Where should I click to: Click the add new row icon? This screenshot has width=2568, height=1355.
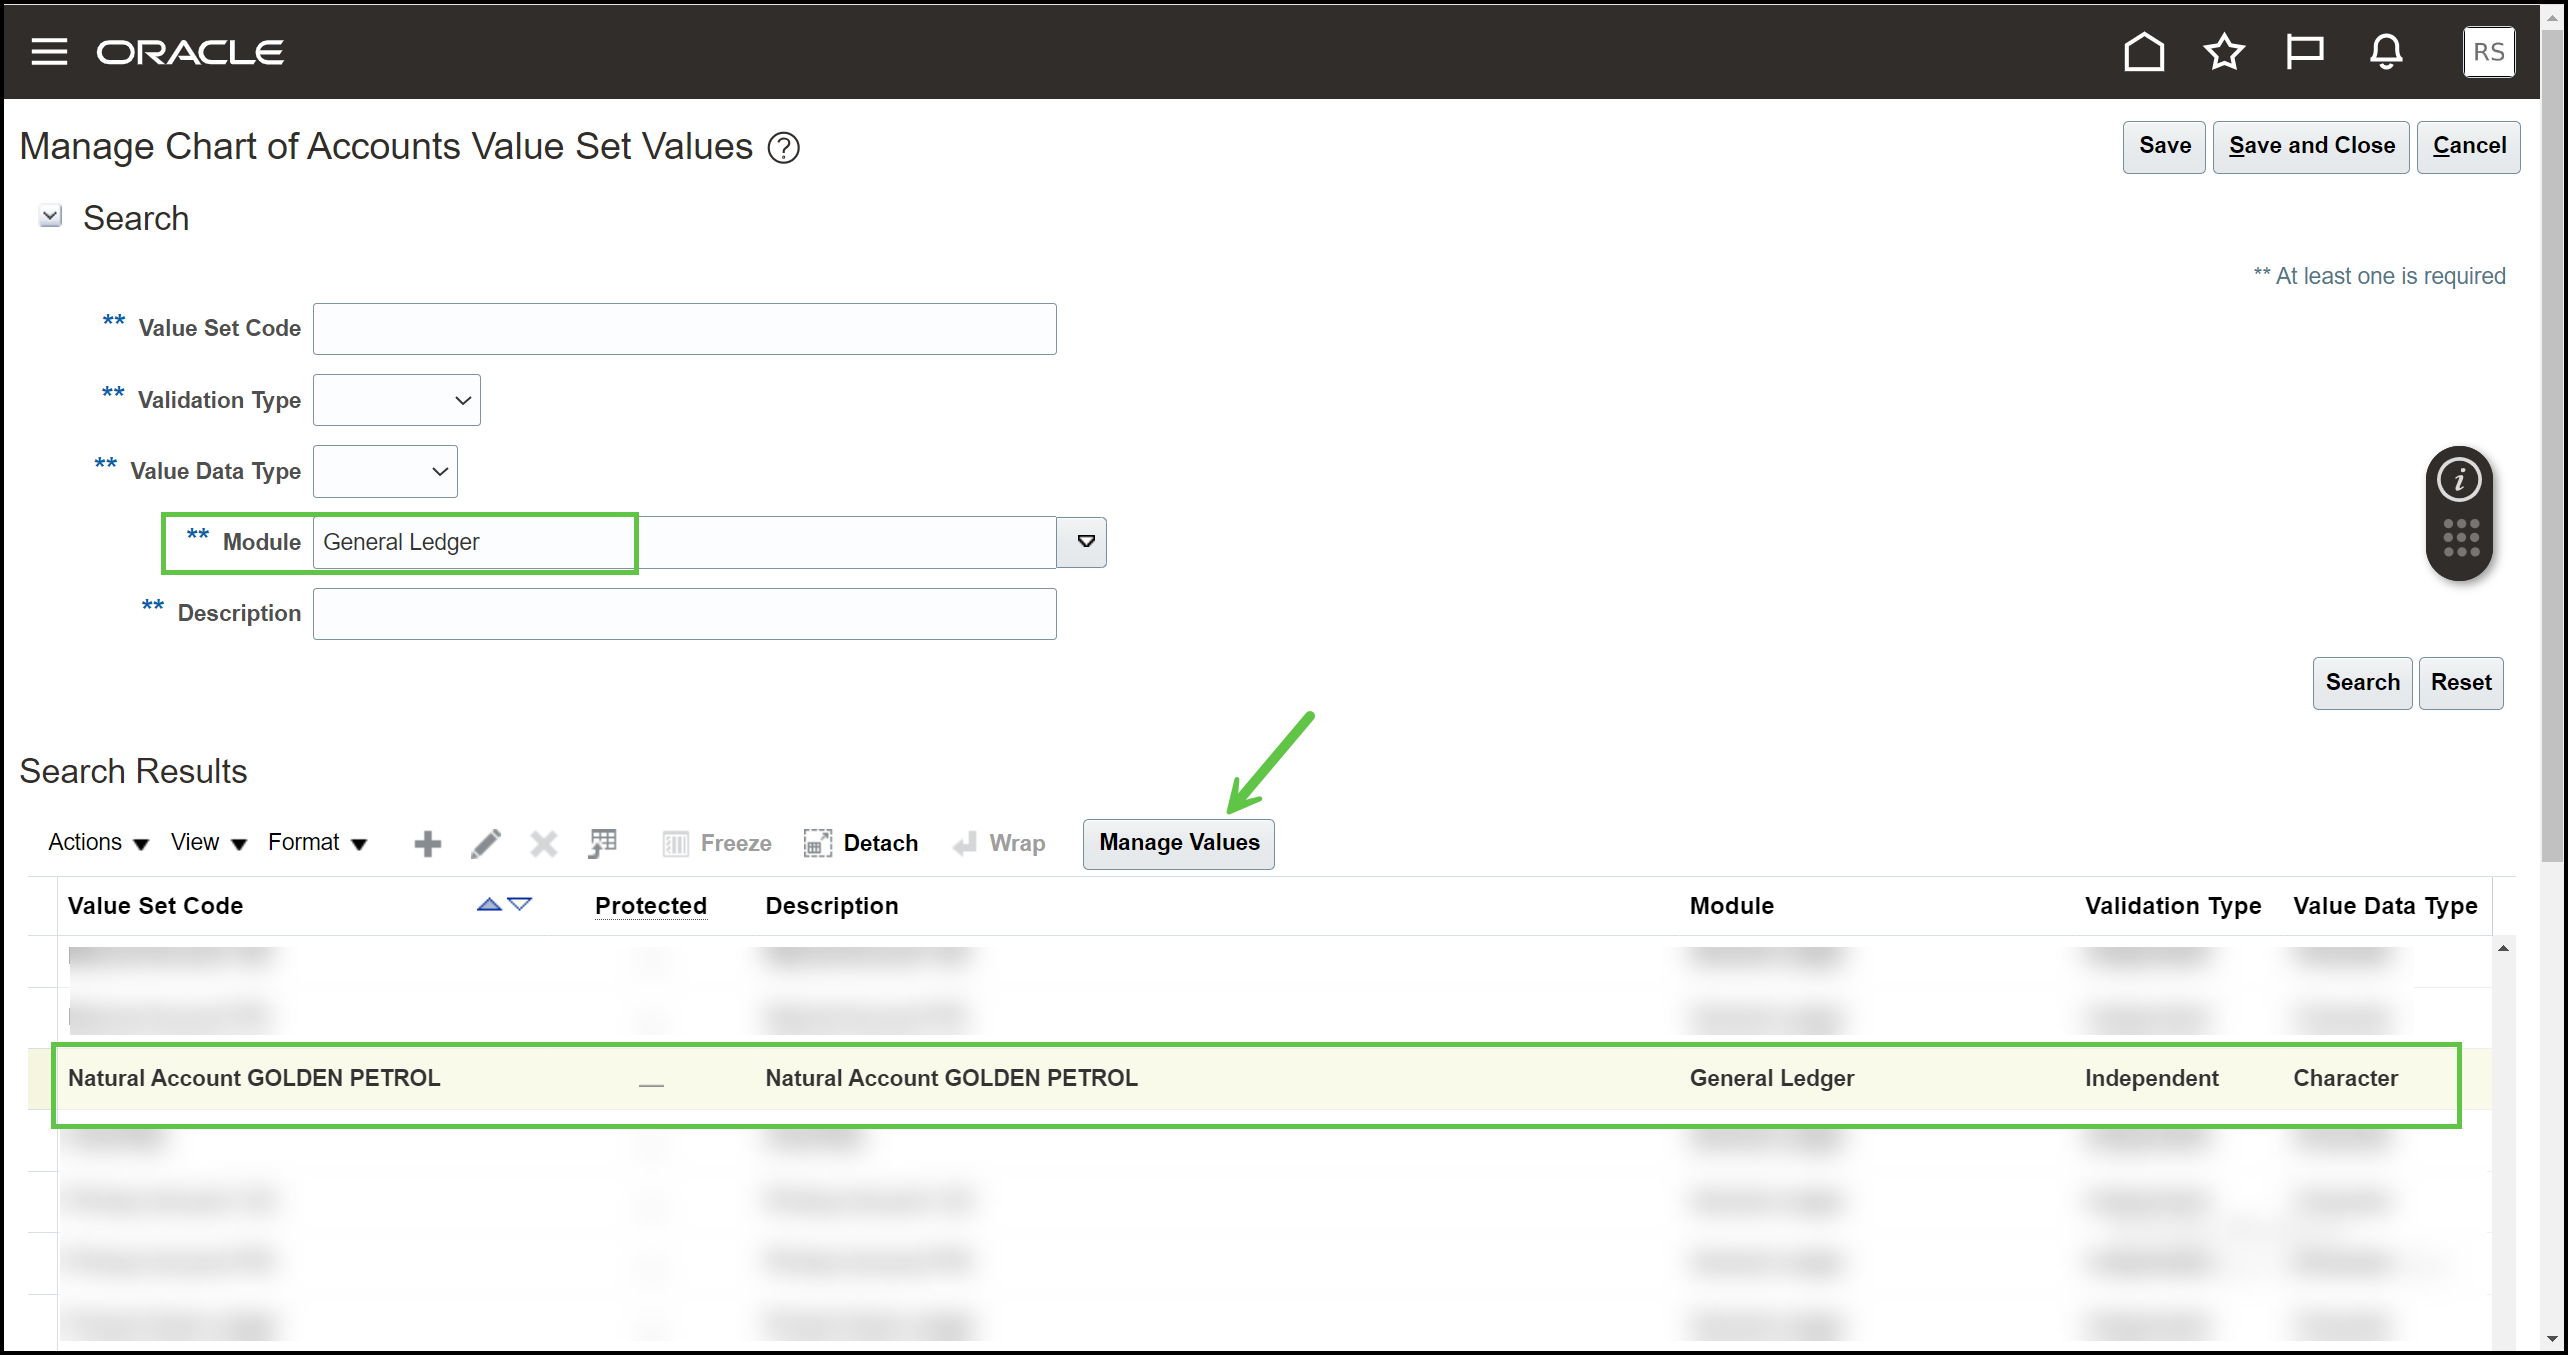(427, 843)
